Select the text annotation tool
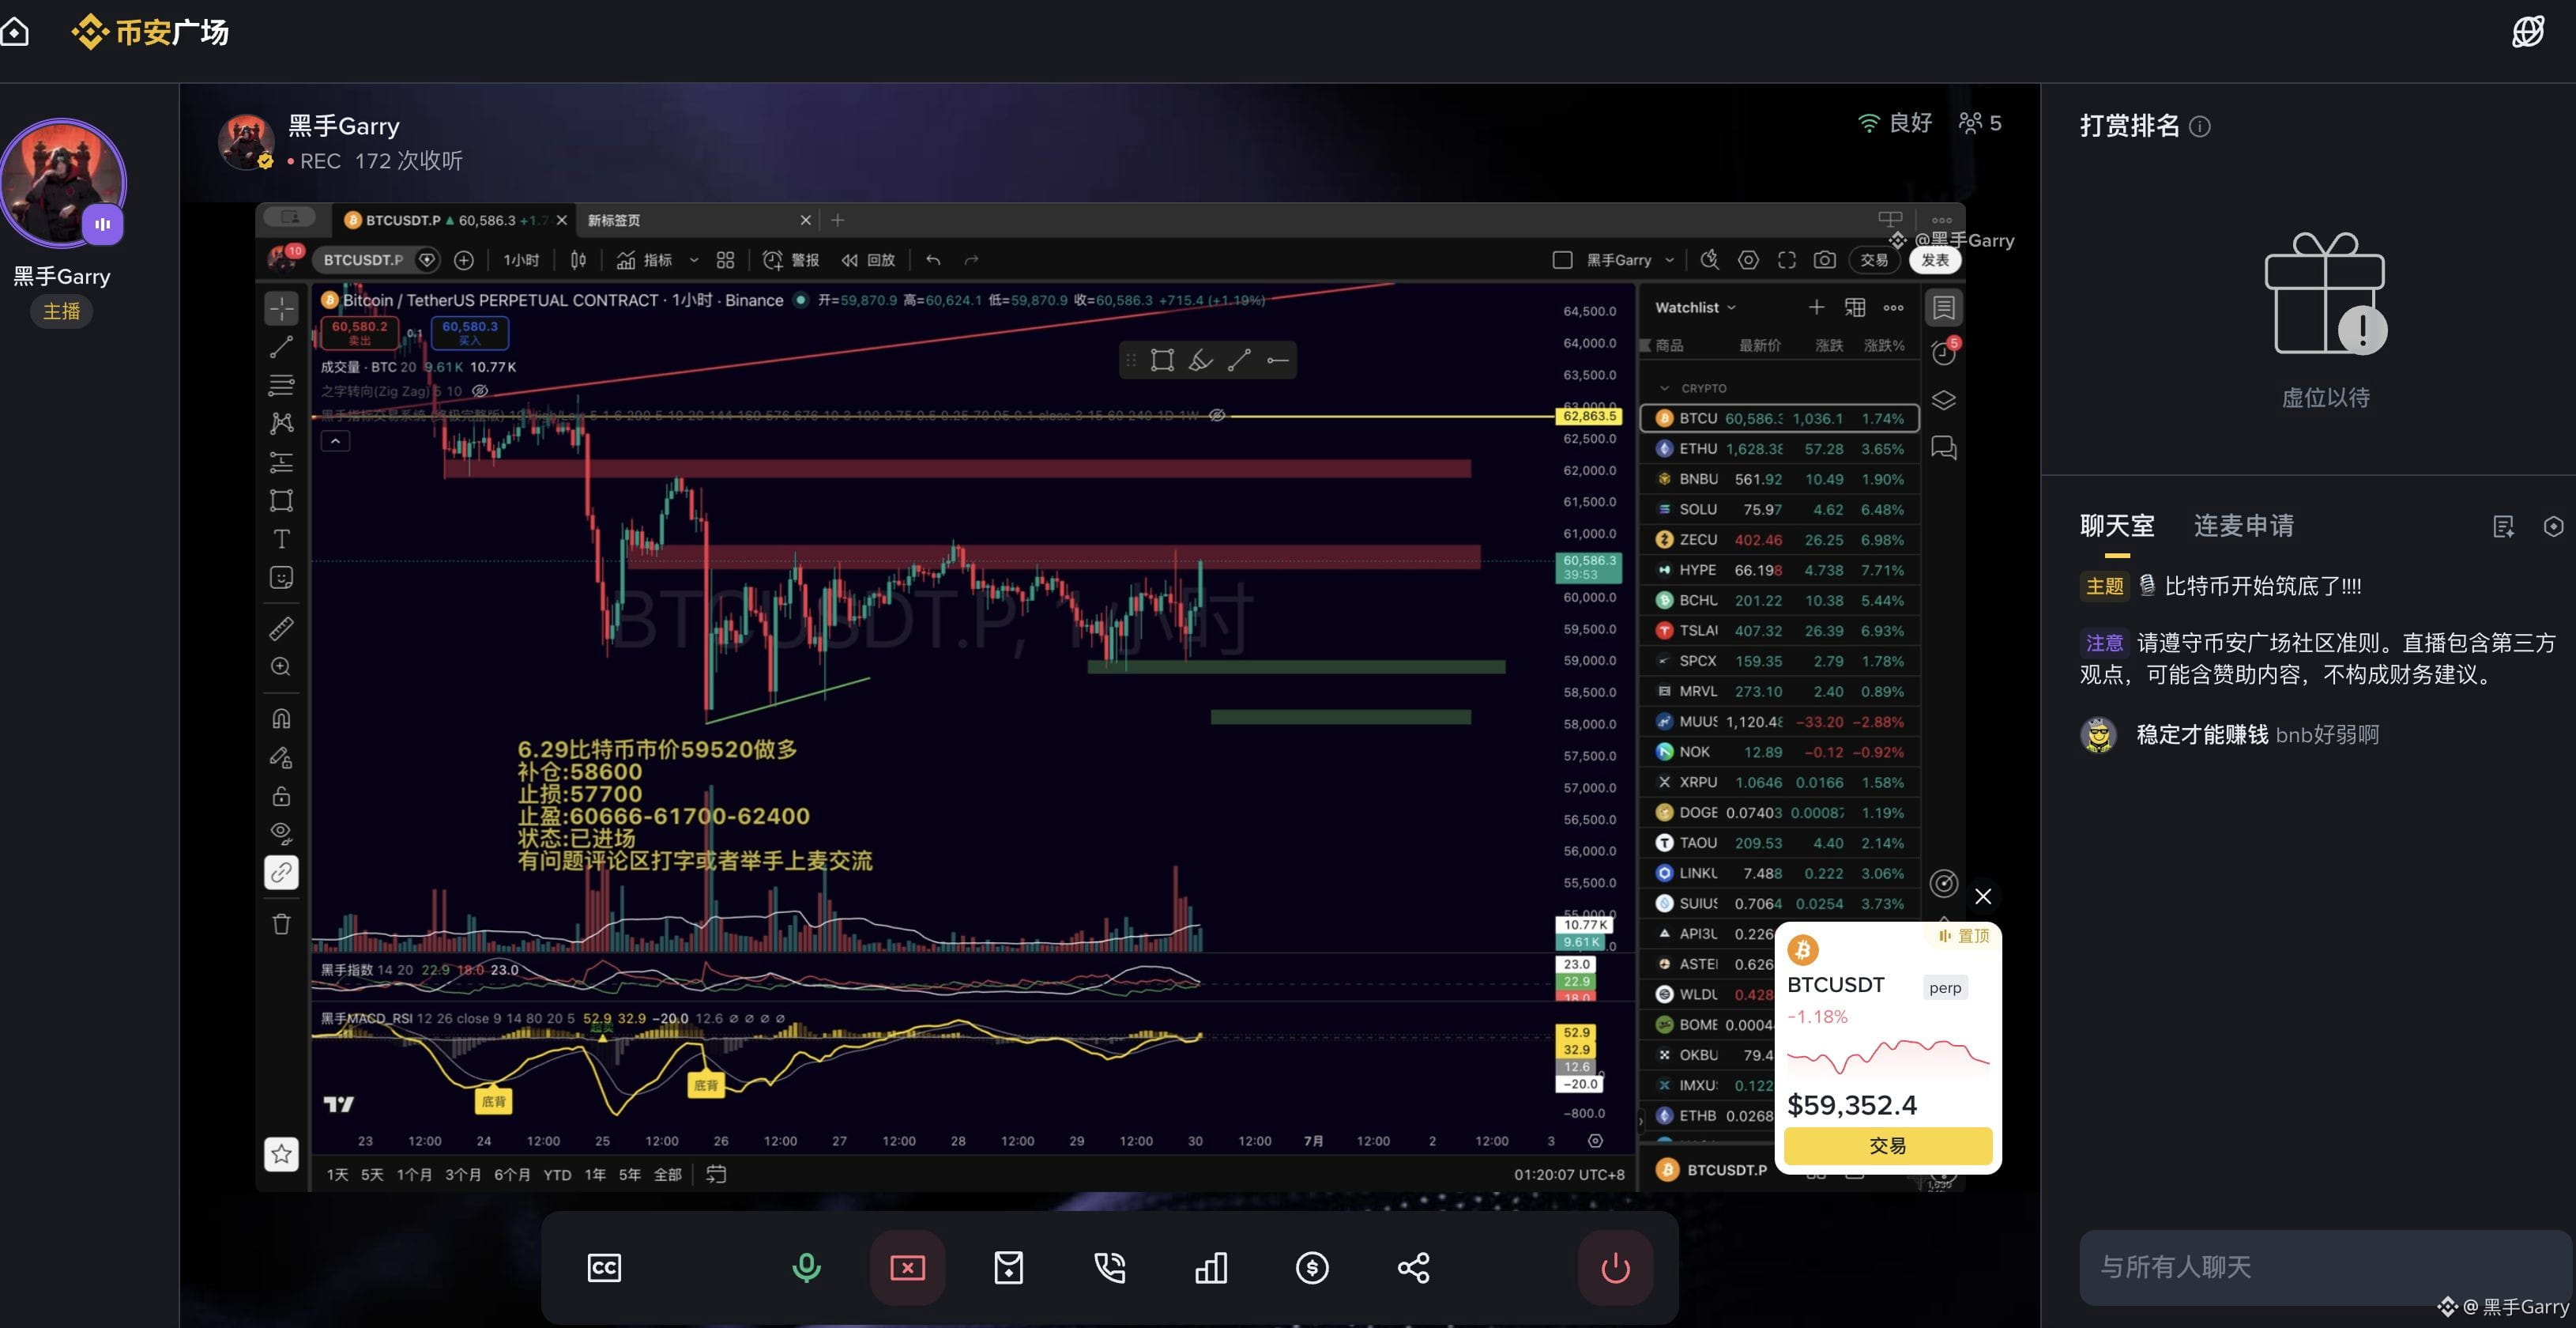2576x1328 pixels. (x=281, y=539)
